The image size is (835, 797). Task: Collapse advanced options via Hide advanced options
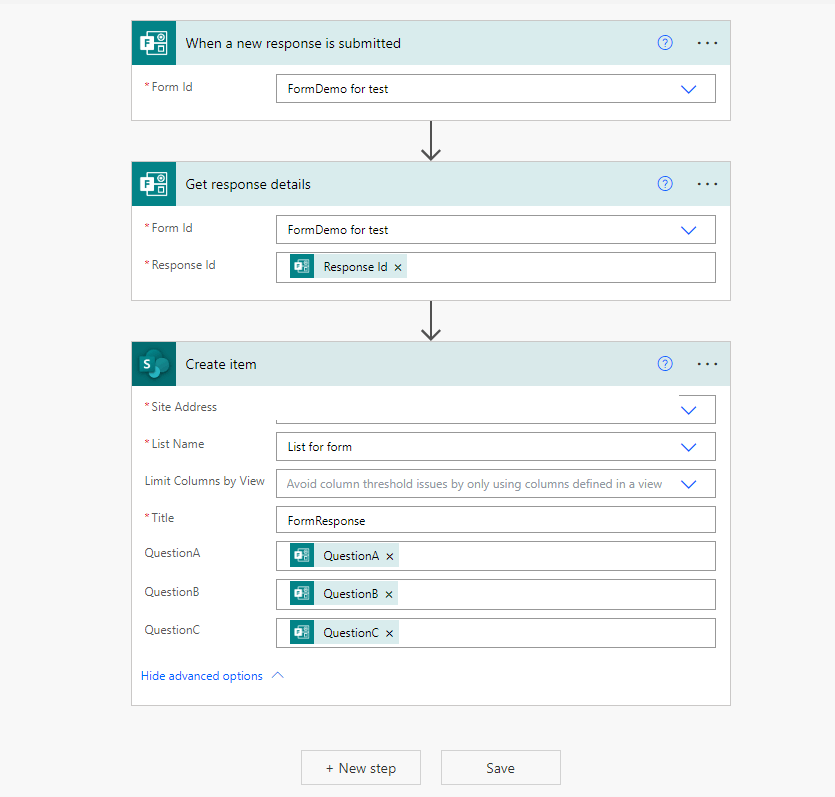click(x=201, y=675)
